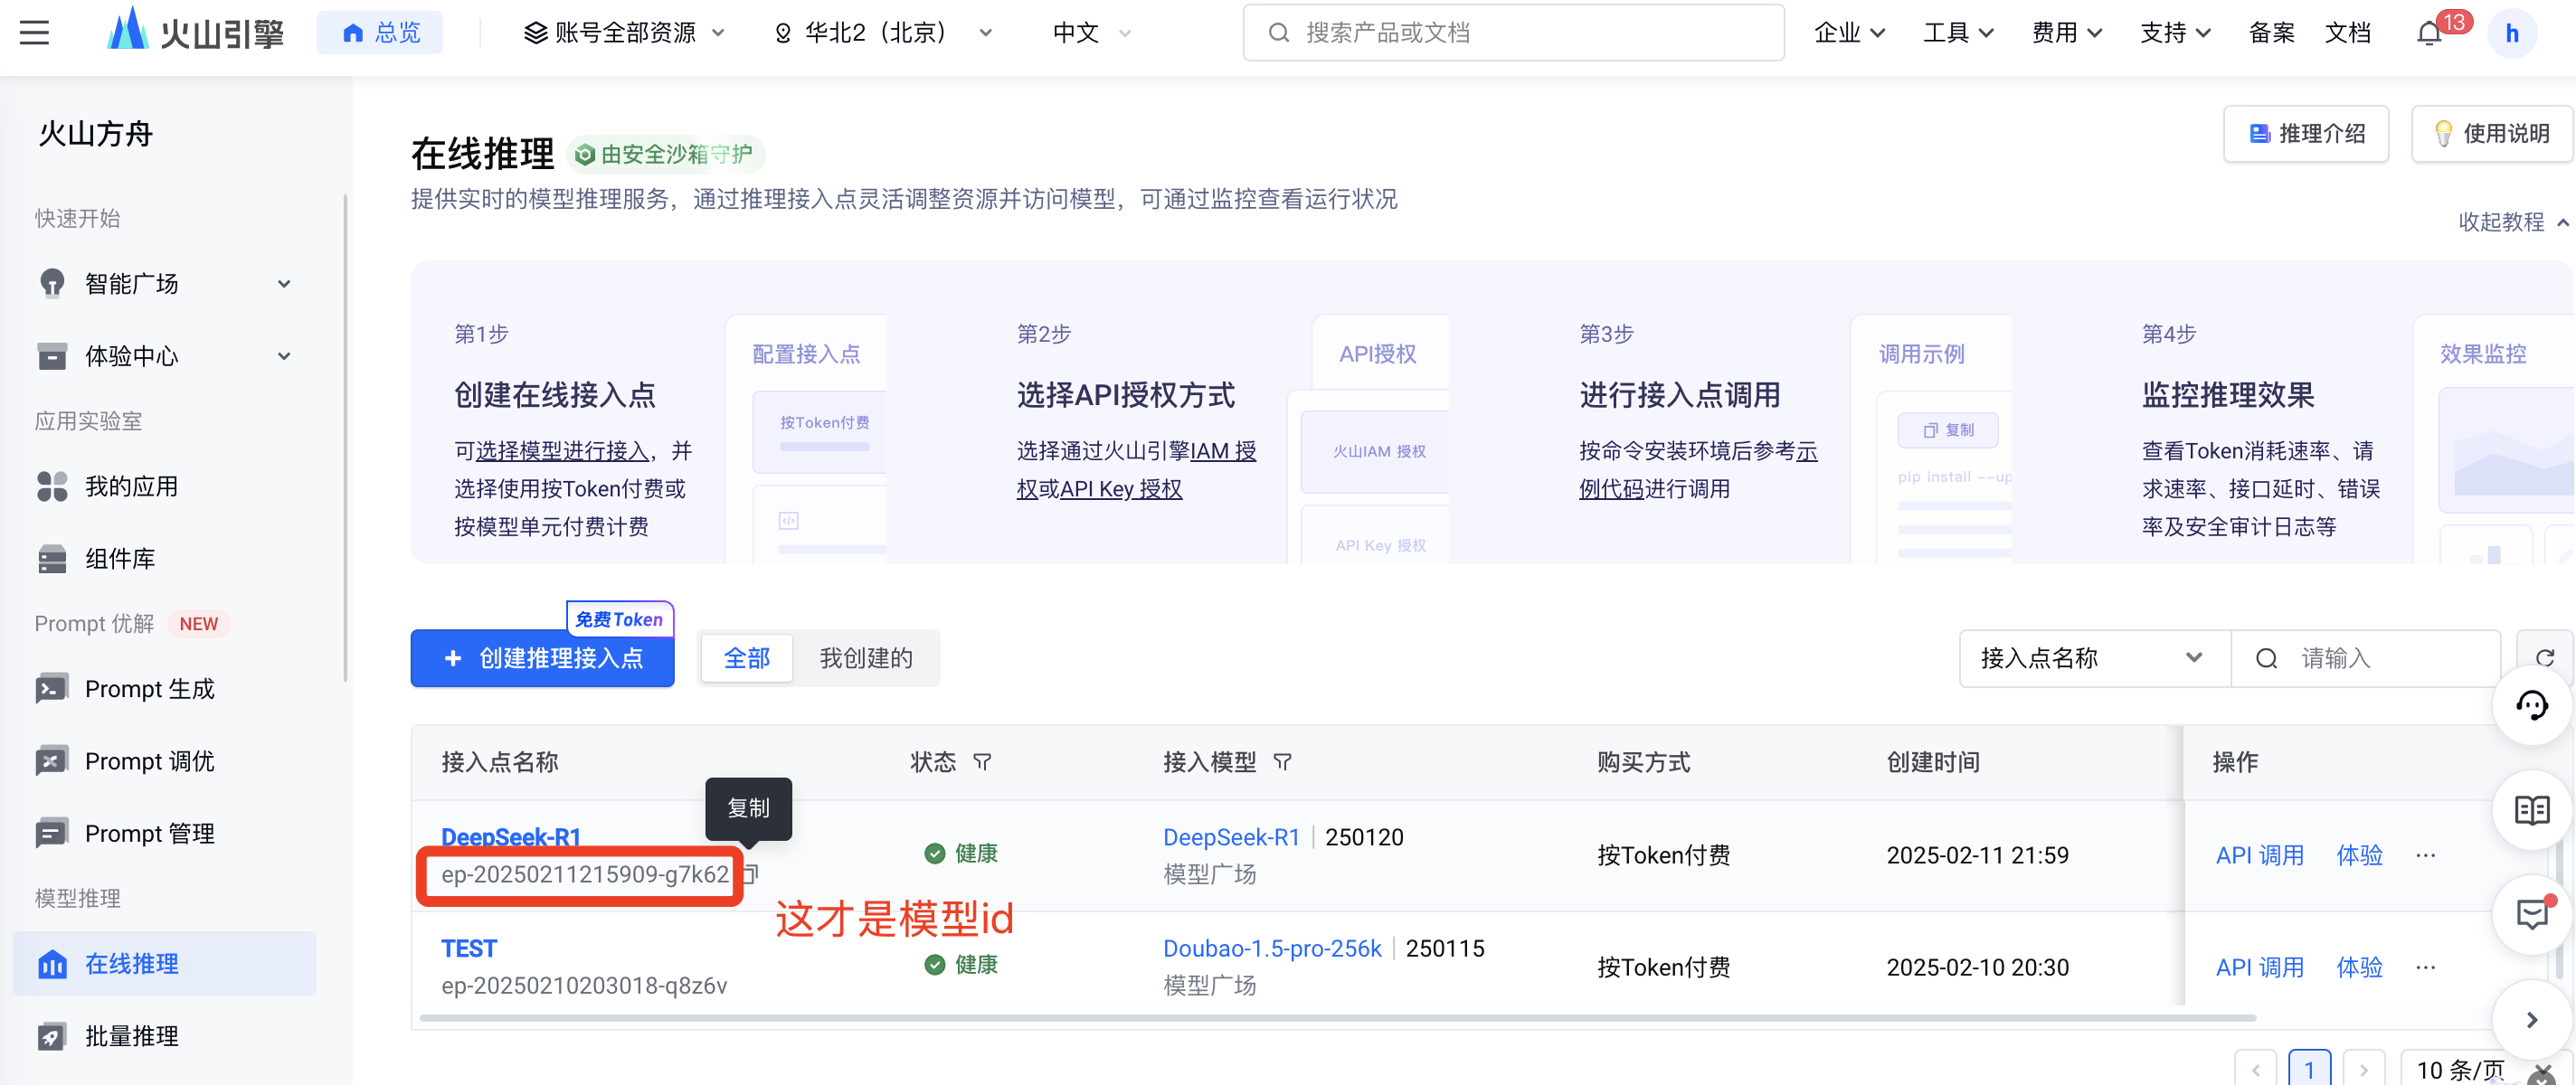Open the 接入点名称 search-type dropdown
Screen dimensions: 2576x1085
(x=2093, y=658)
